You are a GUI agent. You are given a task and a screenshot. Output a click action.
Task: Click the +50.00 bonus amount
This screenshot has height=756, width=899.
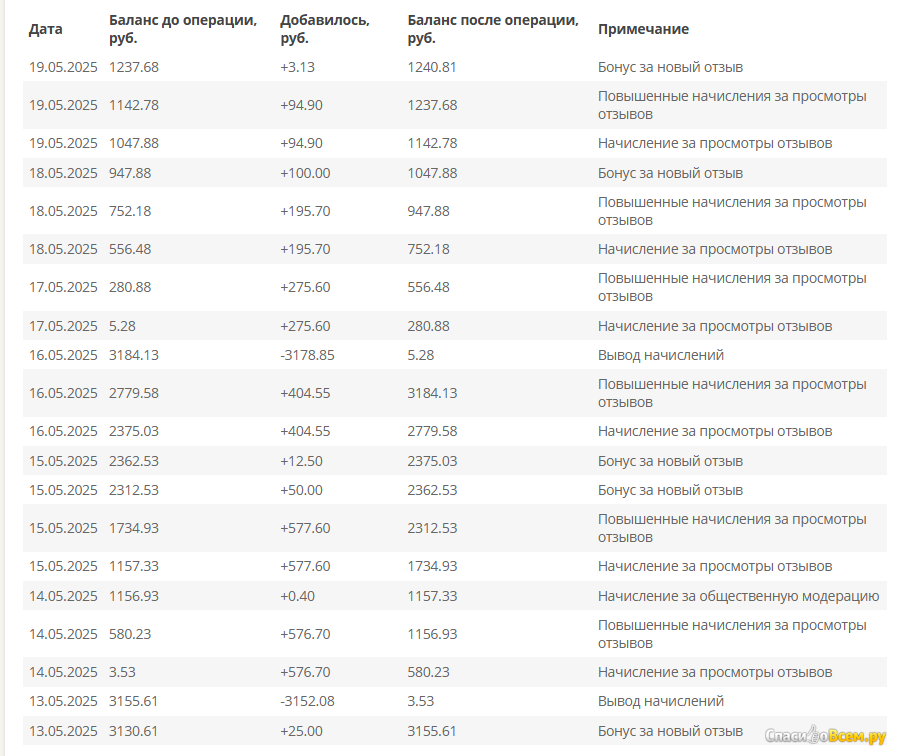302,491
